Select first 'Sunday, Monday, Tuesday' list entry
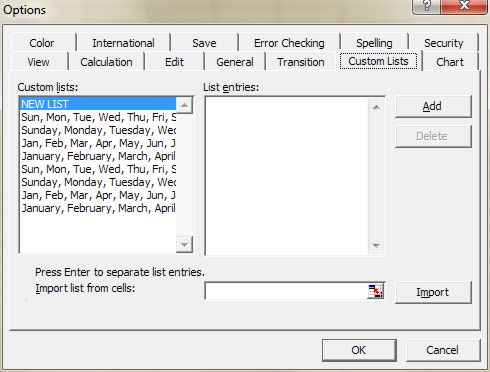The width and height of the screenshot is (490, 372). point(98,130)
